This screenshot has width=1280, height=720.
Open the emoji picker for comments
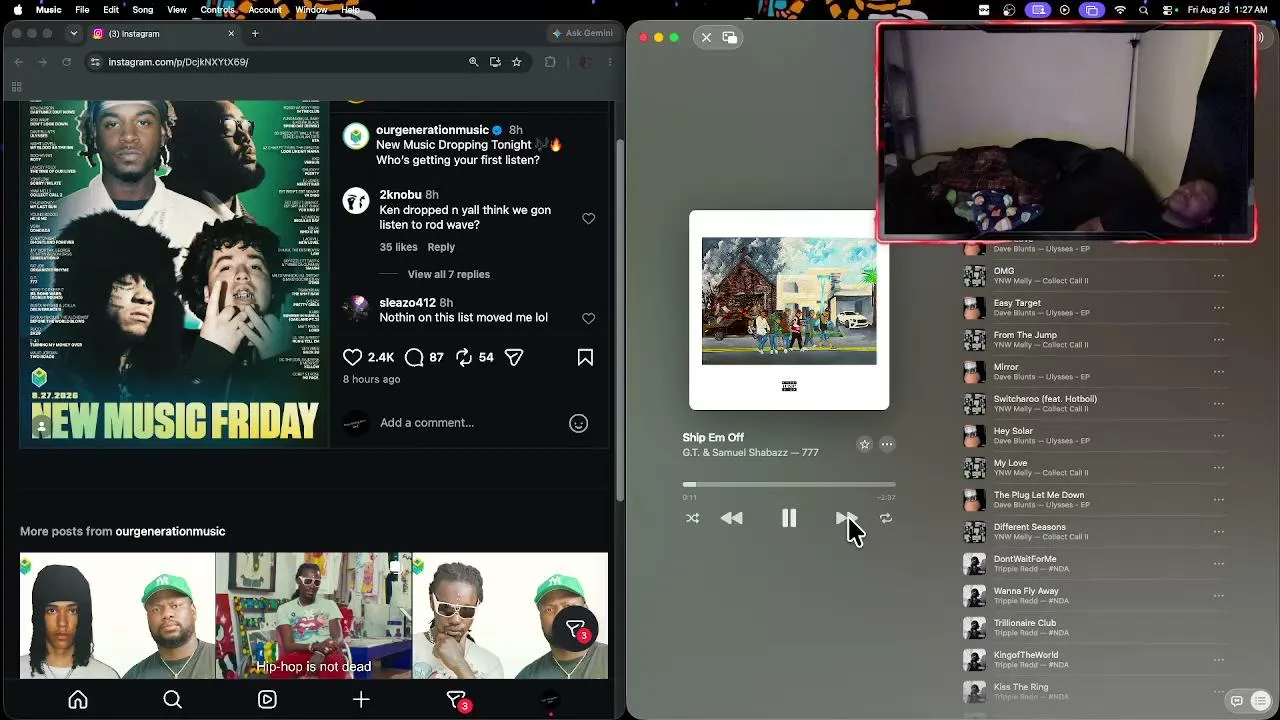(578, 423)
